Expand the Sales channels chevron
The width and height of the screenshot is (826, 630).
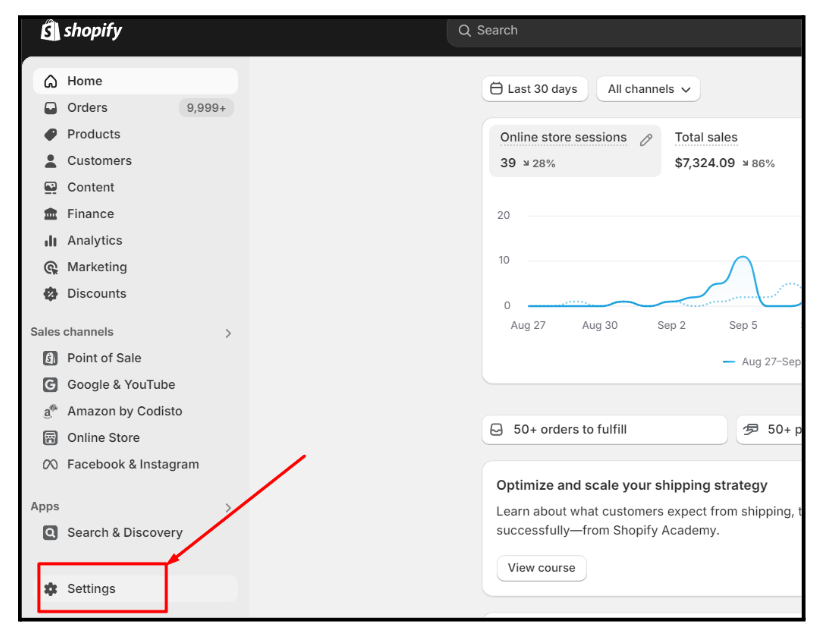coord(228,333)
